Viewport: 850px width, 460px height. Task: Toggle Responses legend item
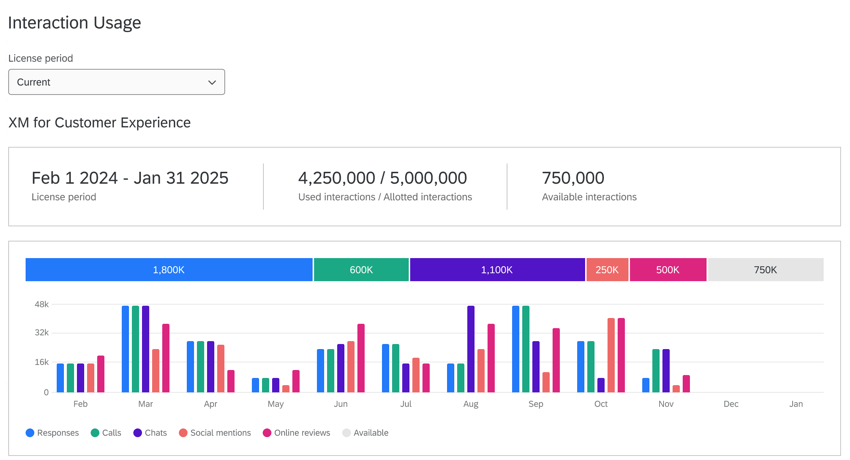click(x=52, y=433)
